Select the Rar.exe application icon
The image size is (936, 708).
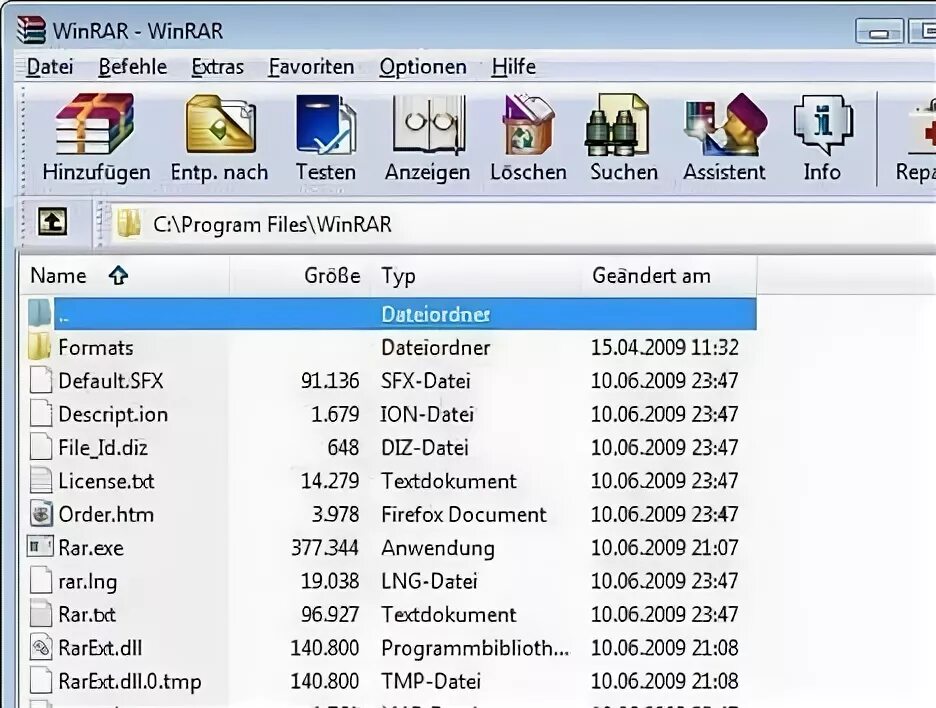pyautogui.click(x=41, y=547)
